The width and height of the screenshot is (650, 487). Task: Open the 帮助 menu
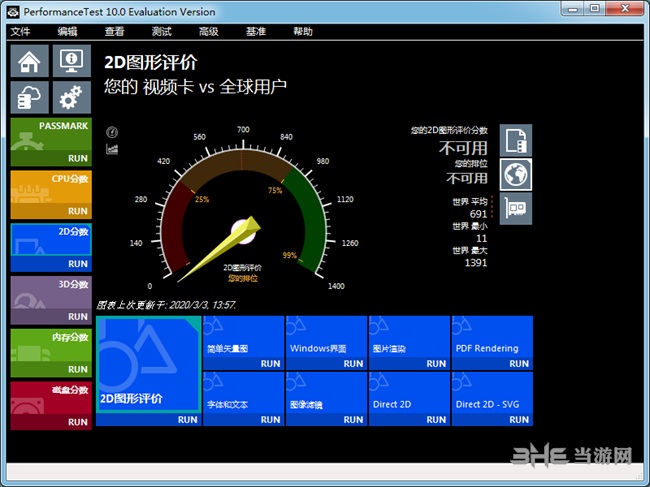[x=303, y=31]
